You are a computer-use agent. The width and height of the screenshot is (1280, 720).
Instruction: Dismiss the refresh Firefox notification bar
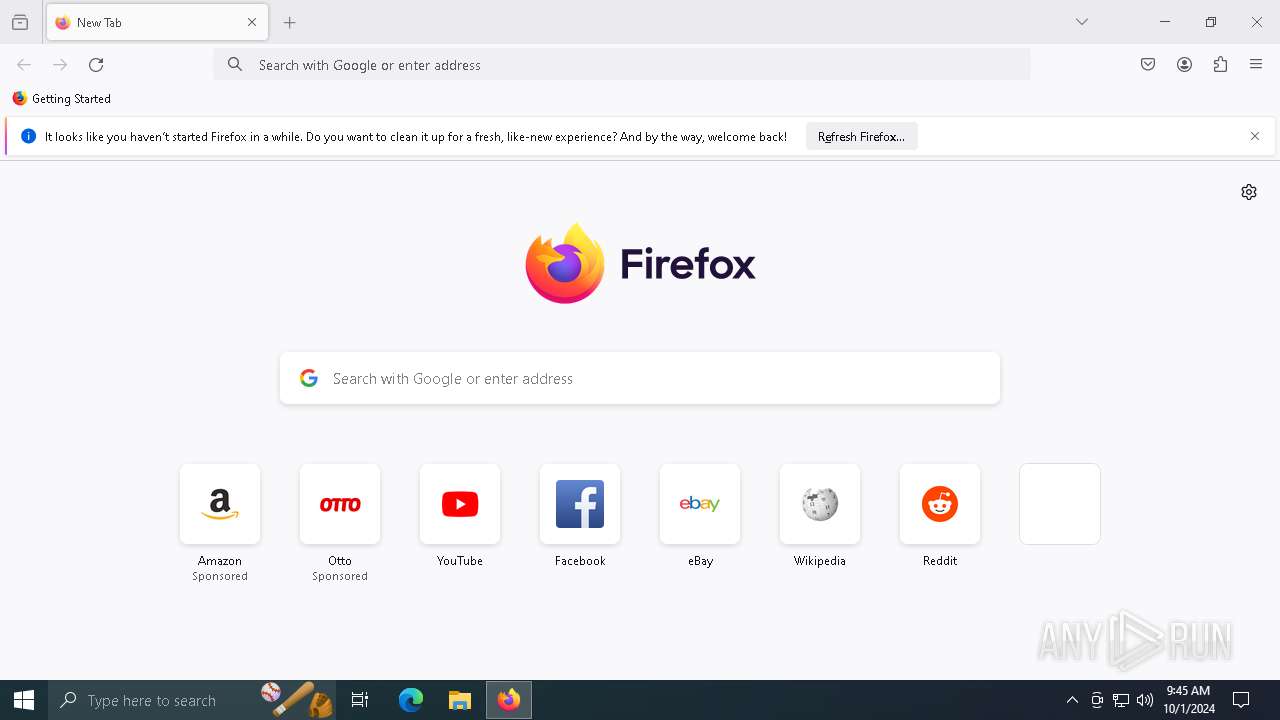click(1255, 137)
